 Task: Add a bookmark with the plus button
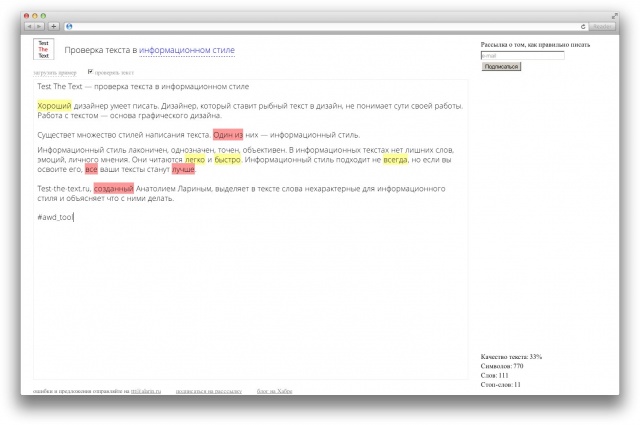pyautogui.click(x=53, y=27)
